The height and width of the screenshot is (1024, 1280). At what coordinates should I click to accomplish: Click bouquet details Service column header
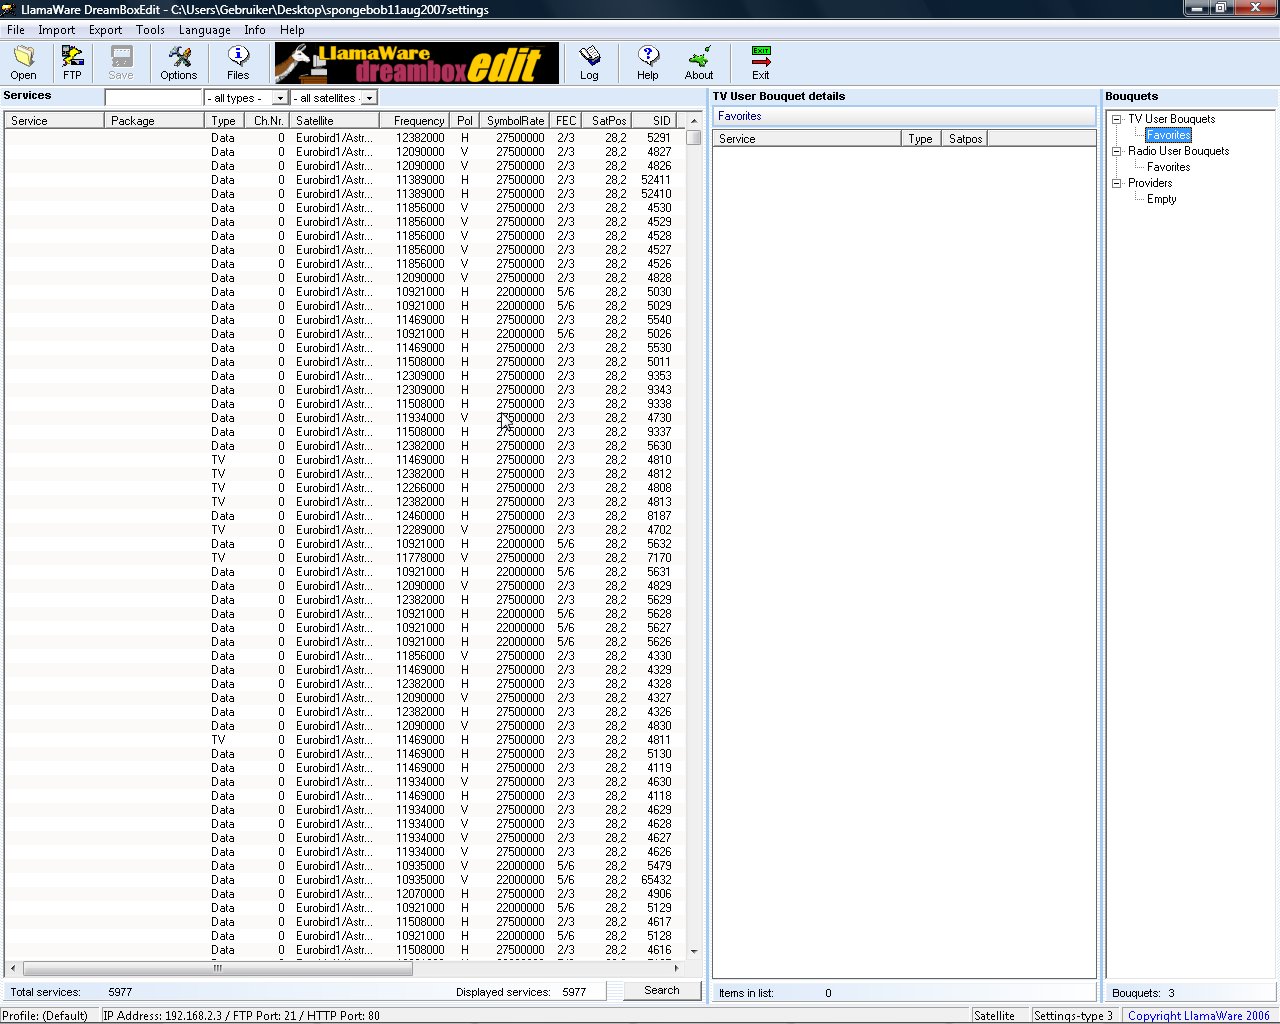tap(806, 139)
